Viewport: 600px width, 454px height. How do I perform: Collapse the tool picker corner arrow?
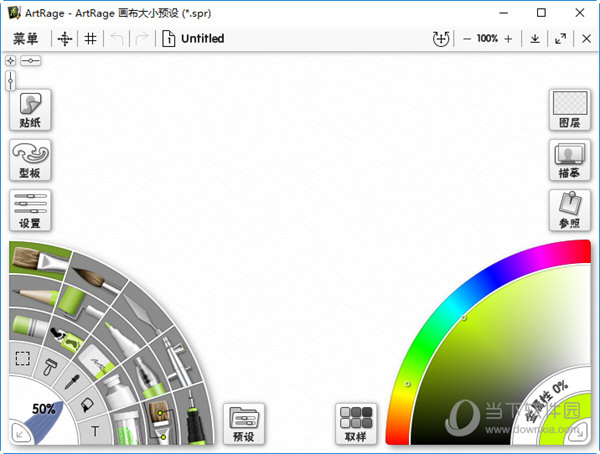19,434
